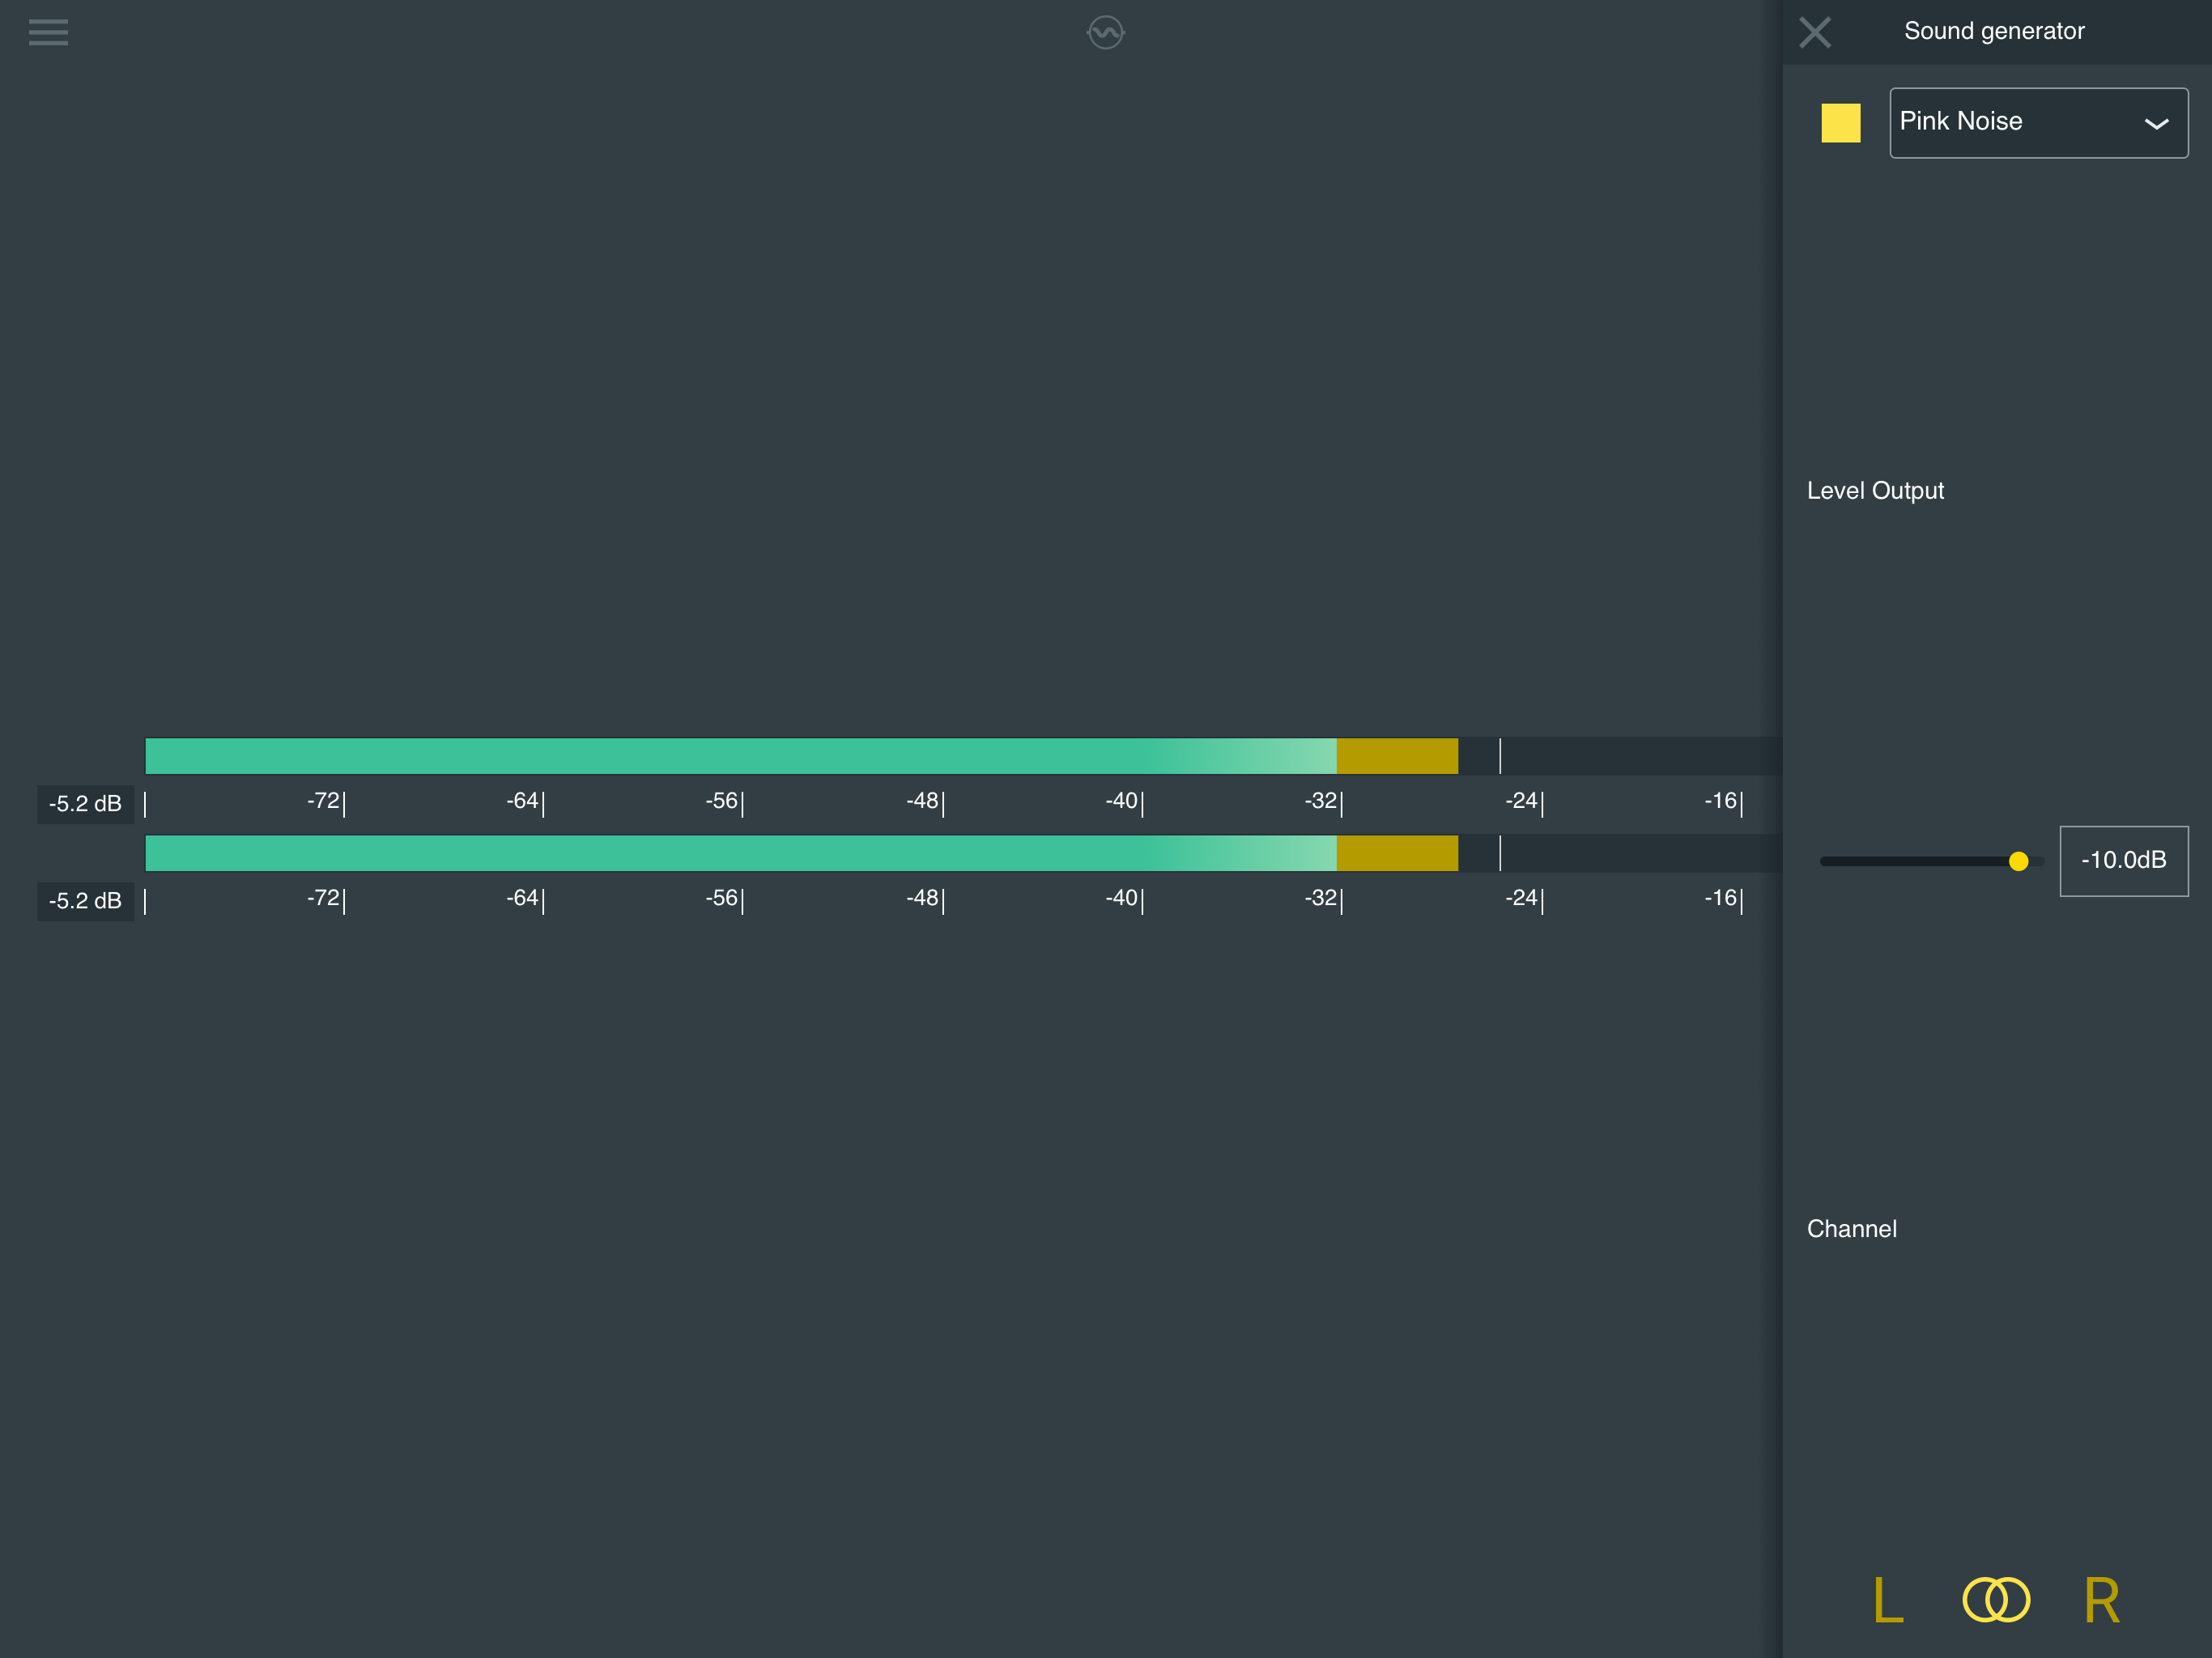Image resolution: width=2212 pixels, height=1658 pixels.
Task: Click the yellow level output slider knob
Action: coord(2018,861)
